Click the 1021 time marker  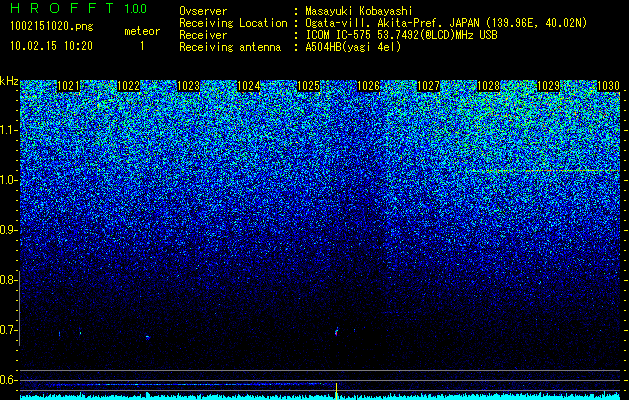click(68, 86)
